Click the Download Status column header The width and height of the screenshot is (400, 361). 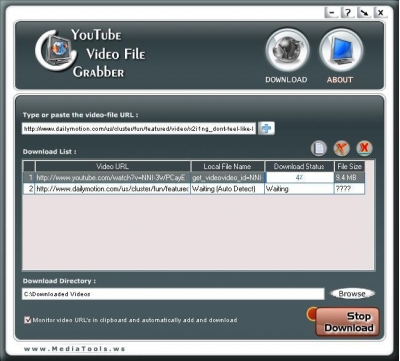tap(299, 166)
